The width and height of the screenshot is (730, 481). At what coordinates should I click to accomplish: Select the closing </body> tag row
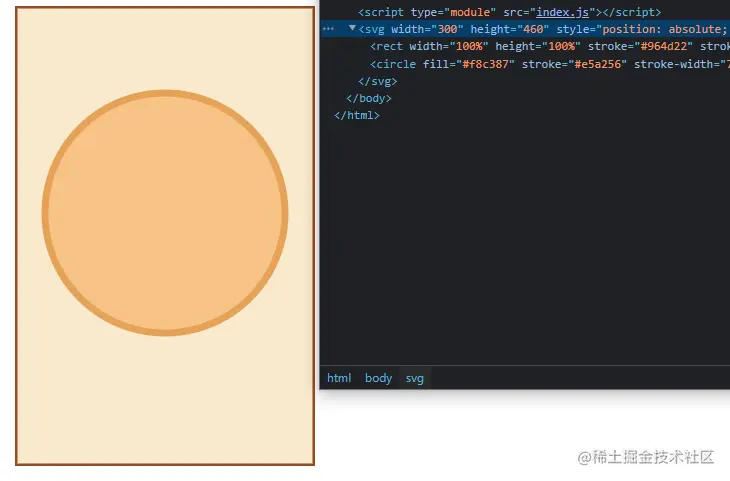369,98
